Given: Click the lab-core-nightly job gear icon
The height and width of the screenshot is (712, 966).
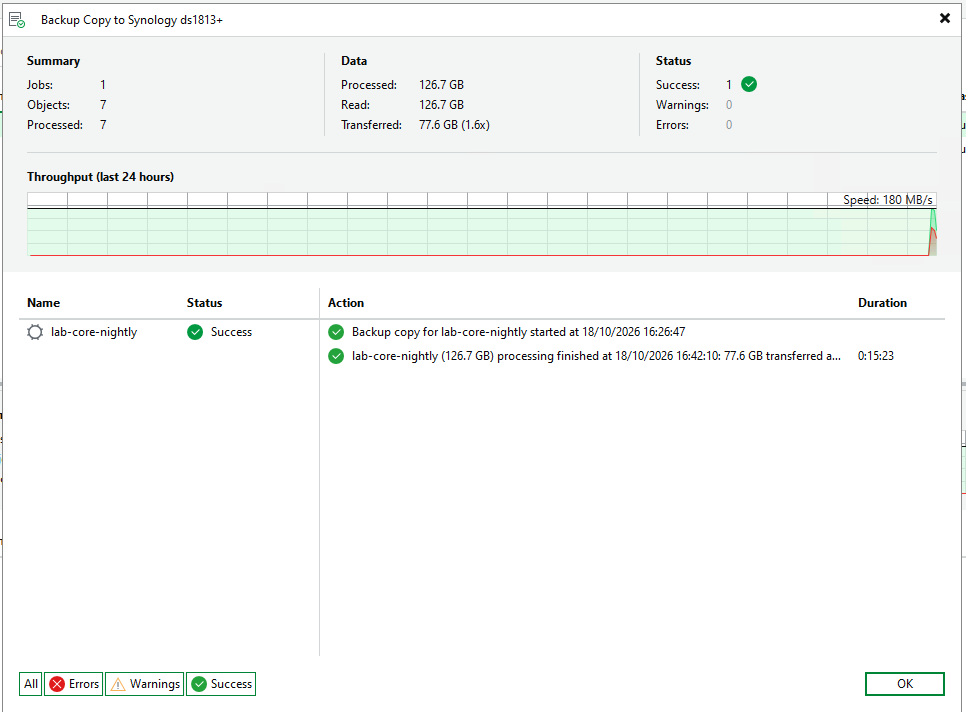Looking at the screenshot, I should pos(35,332).
